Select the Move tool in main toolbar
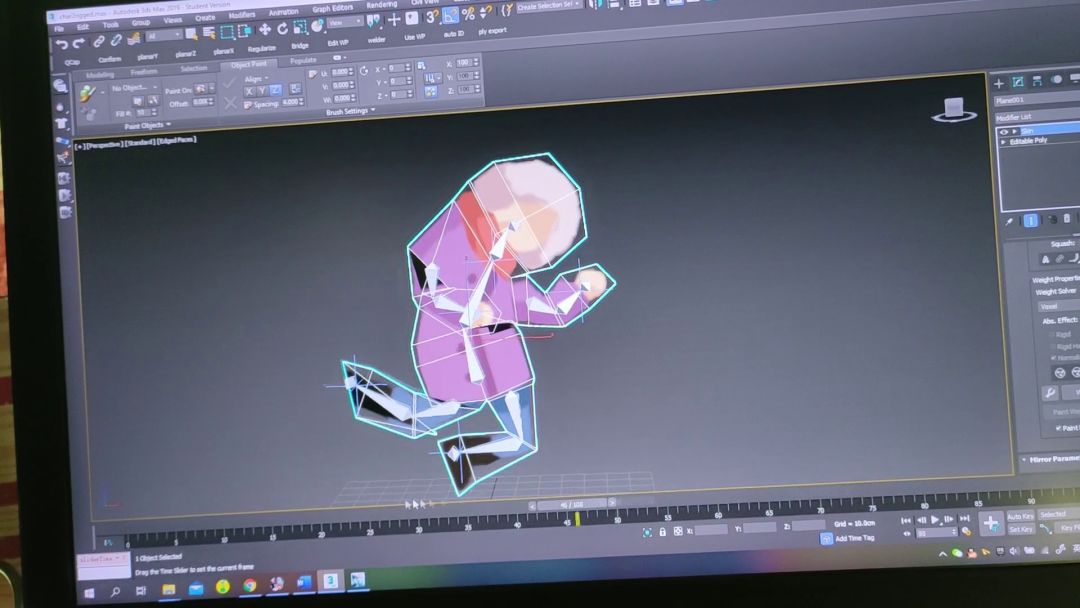1080x608 pixels. click(265, 29)
